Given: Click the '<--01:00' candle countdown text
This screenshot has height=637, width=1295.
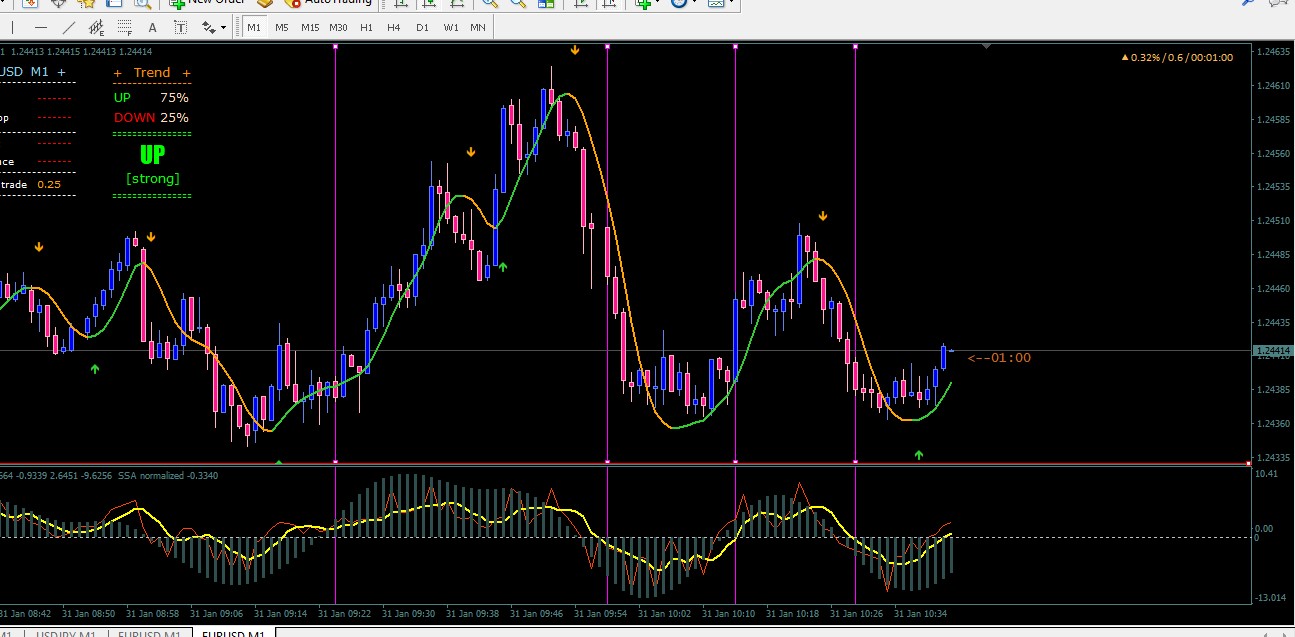Looking at the screenshot, I should tap(999, 358).
